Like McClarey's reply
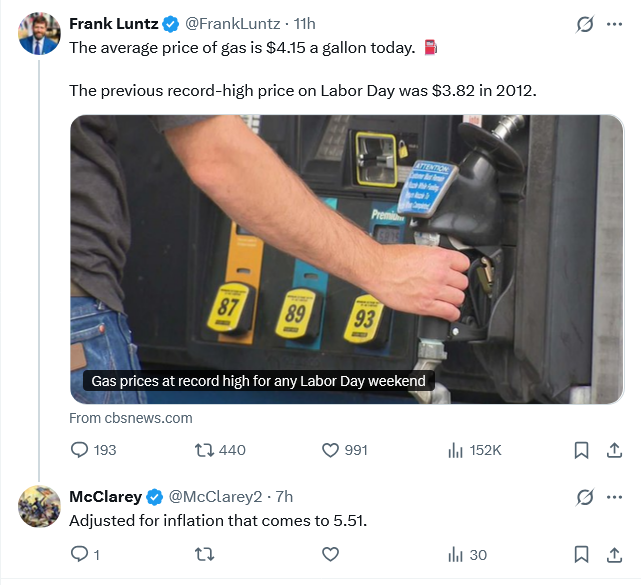The height and width of the screenshot is (585, 641). (x=330, y=555)
